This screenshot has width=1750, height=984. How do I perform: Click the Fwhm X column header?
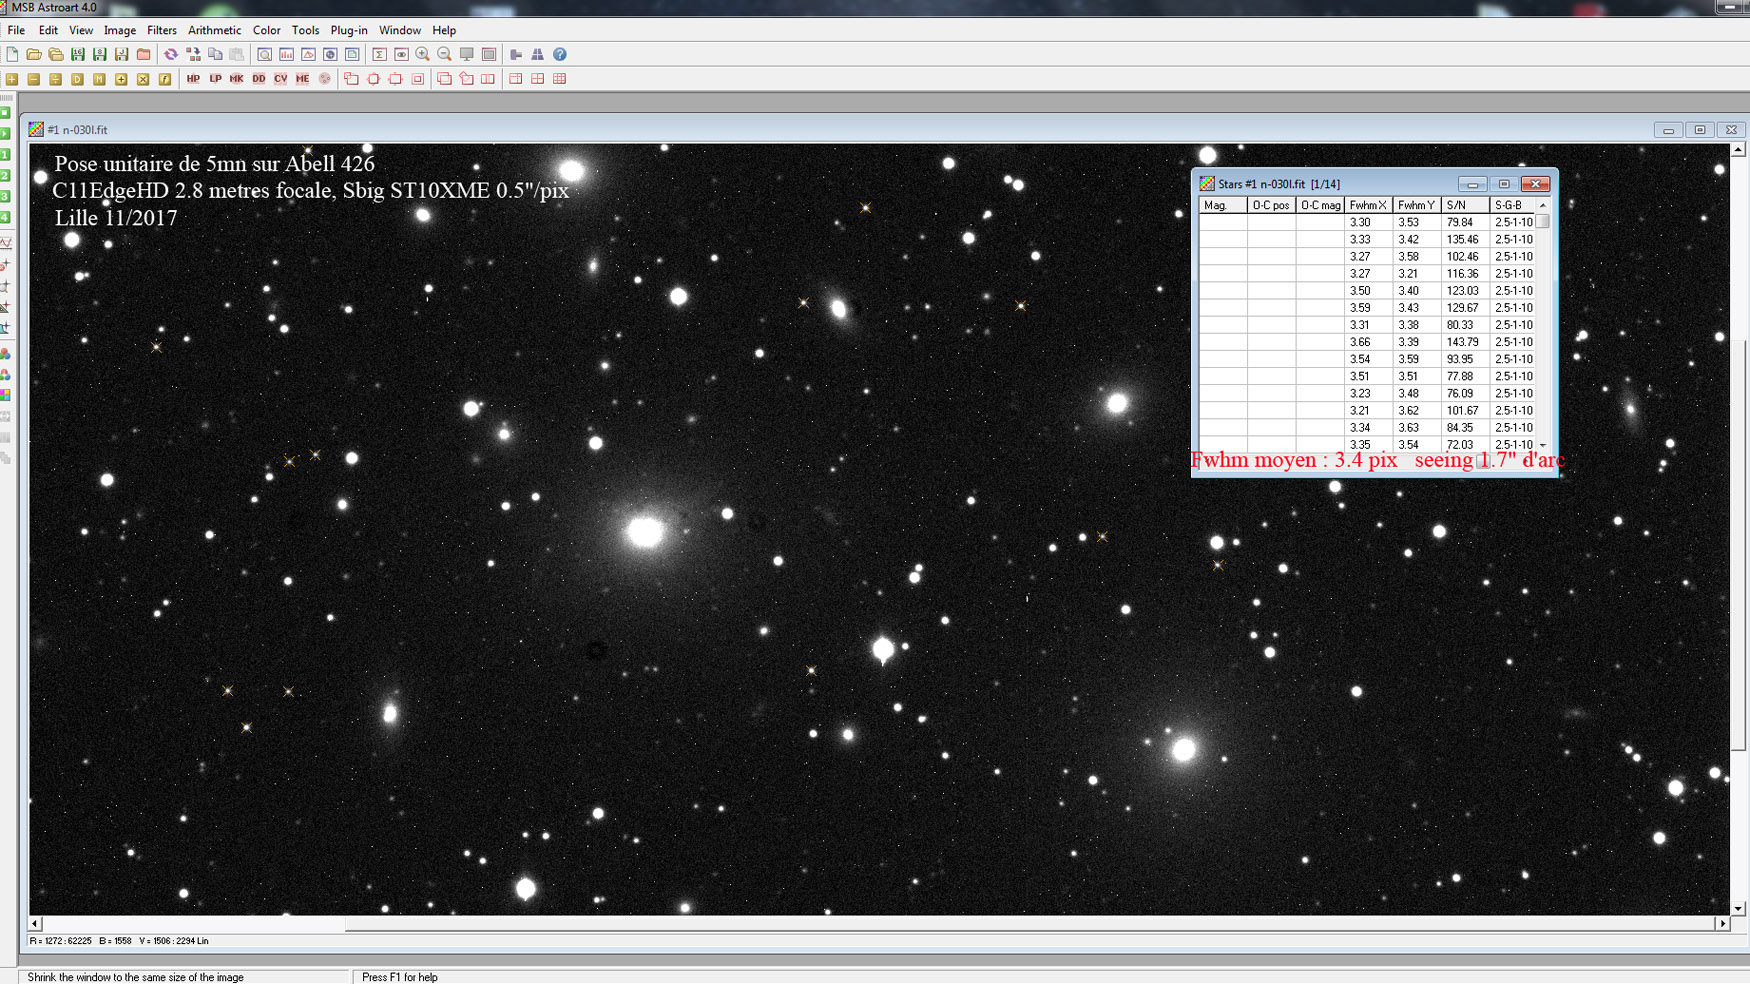pos(1368,205)
